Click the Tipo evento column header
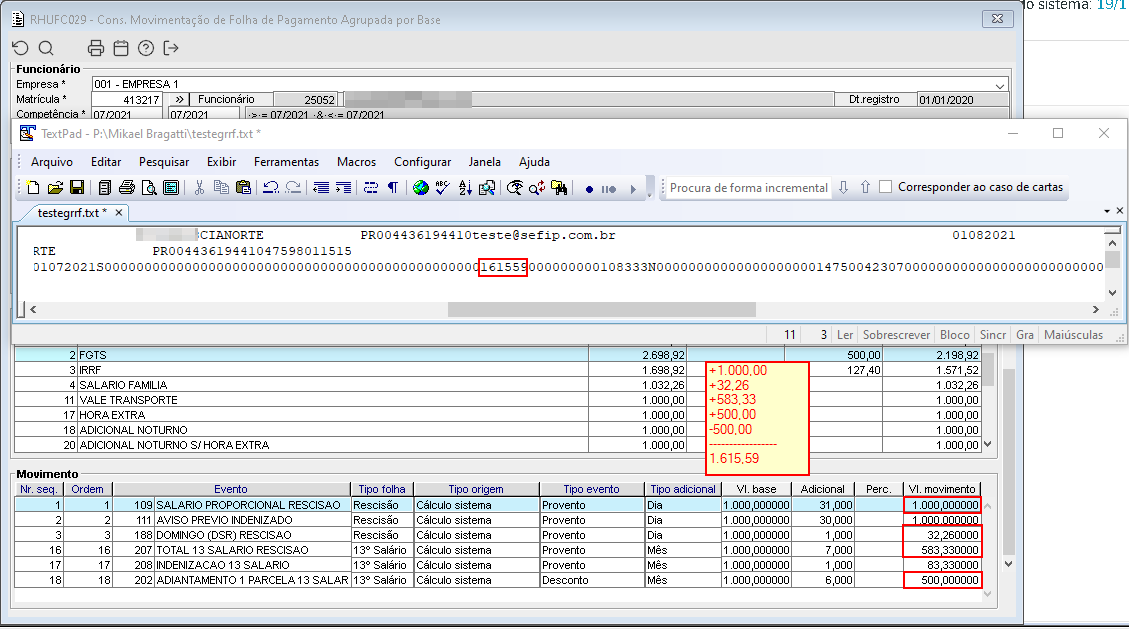The height and width of the screenshot is (629, 1129). pyautogui.click(x=590, y=489)
